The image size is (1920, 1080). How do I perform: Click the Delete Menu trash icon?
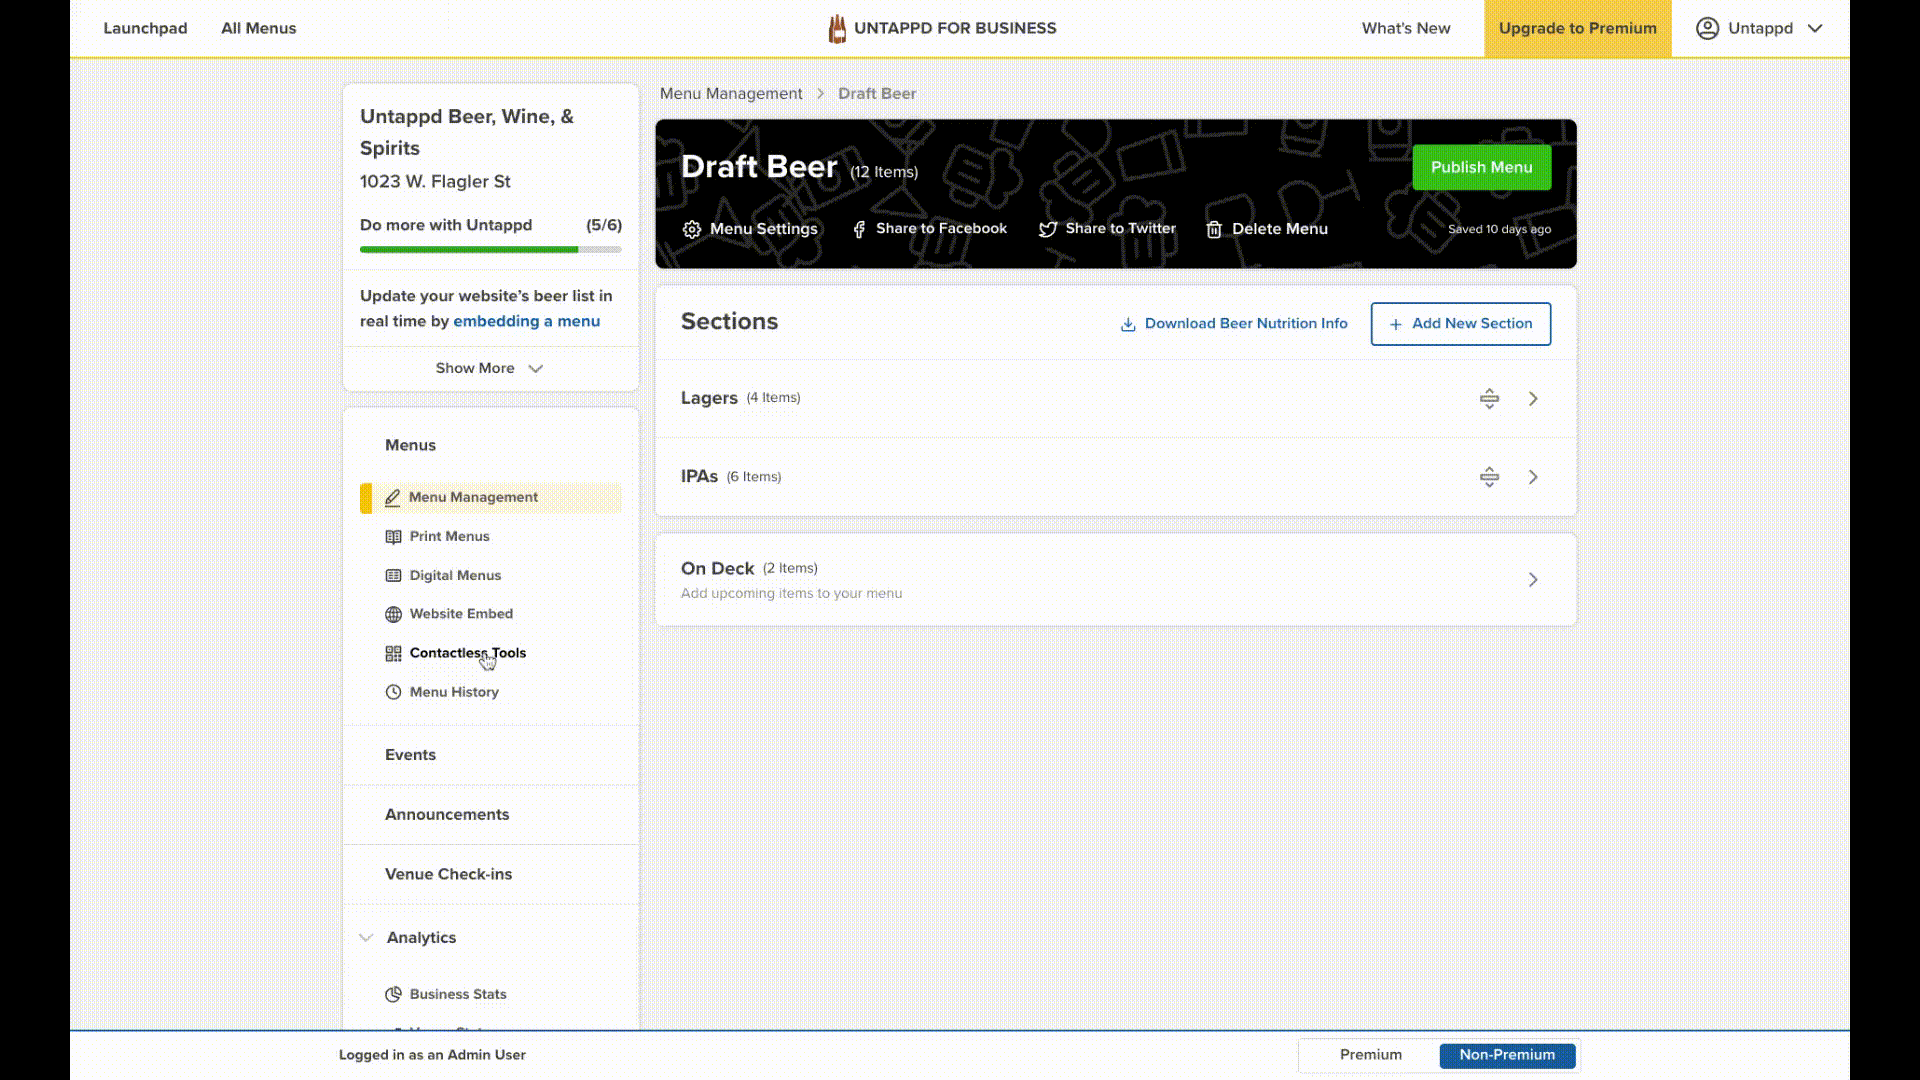coord(1214,230)
